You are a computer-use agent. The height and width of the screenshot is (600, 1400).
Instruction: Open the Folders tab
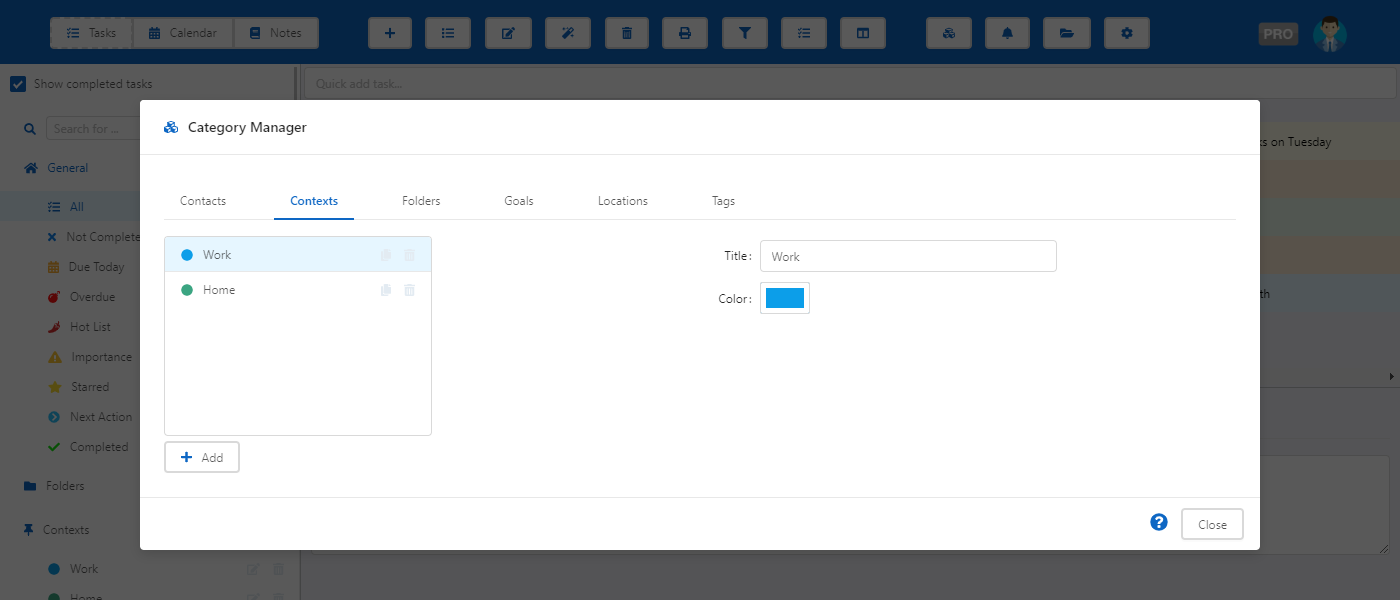pos(421,201)
